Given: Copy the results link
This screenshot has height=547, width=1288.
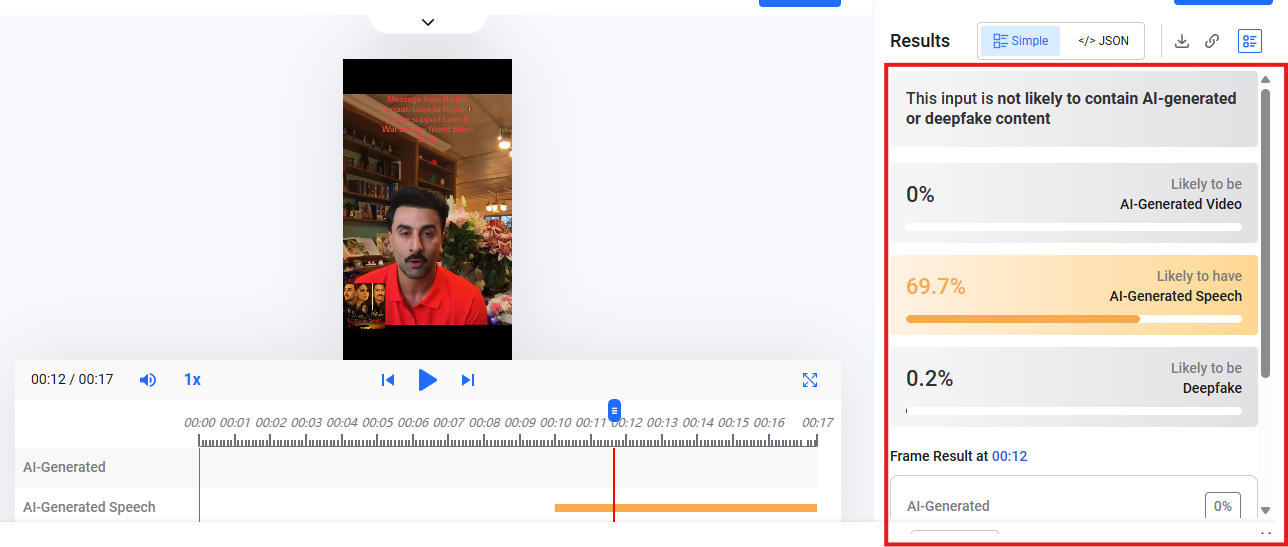Looking at the screenshot, I should coord(1212,41).
